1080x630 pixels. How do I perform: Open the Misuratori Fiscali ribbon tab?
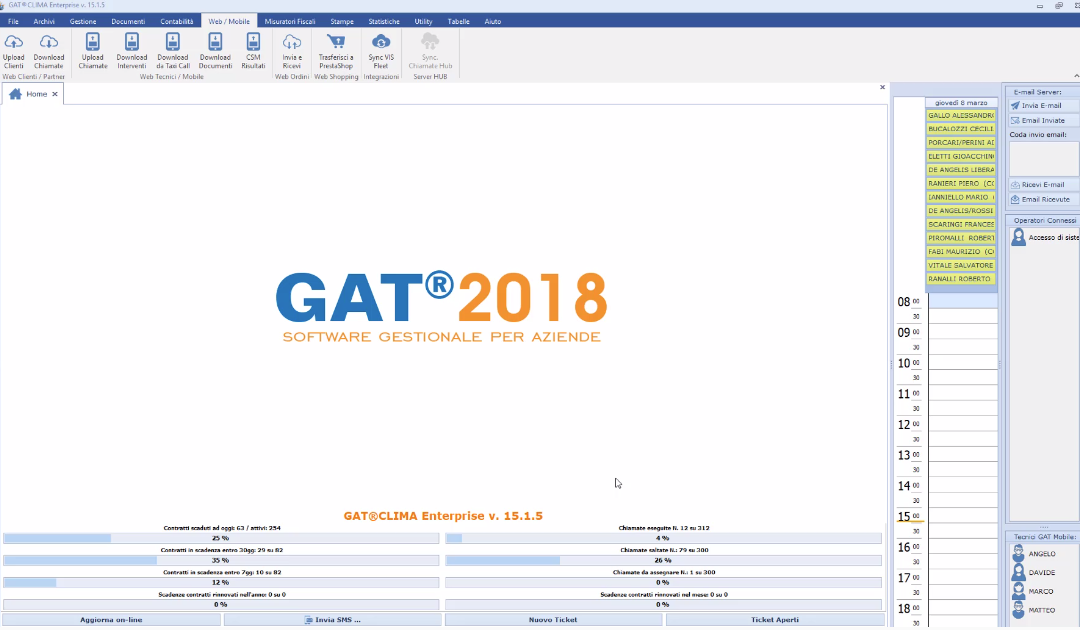[290, 21]
